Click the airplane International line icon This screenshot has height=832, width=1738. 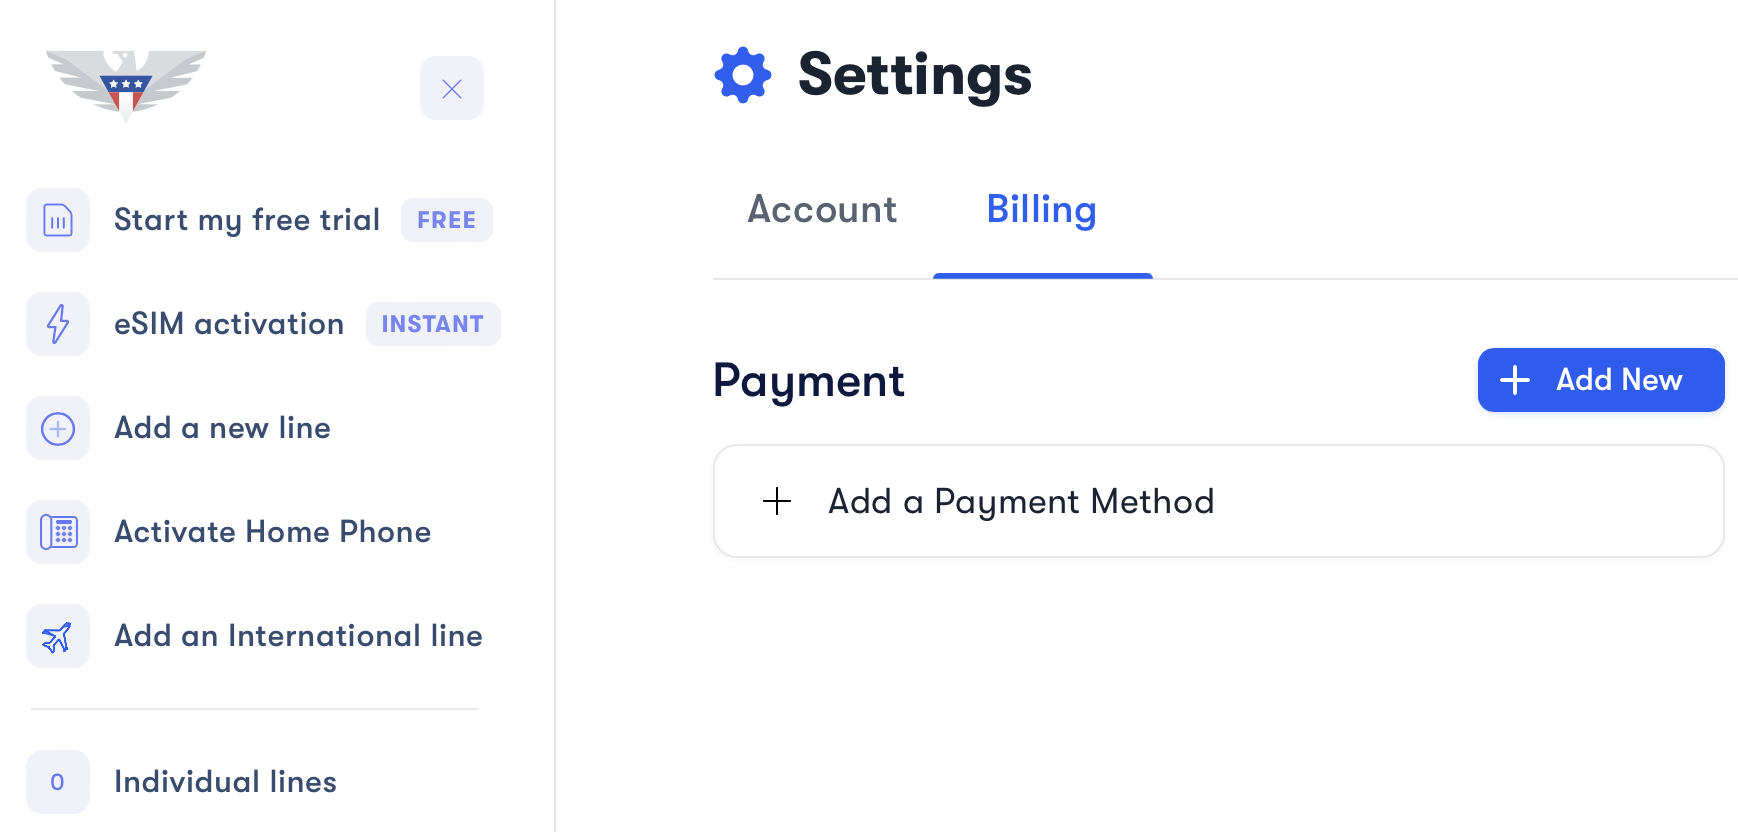point(58,636)
